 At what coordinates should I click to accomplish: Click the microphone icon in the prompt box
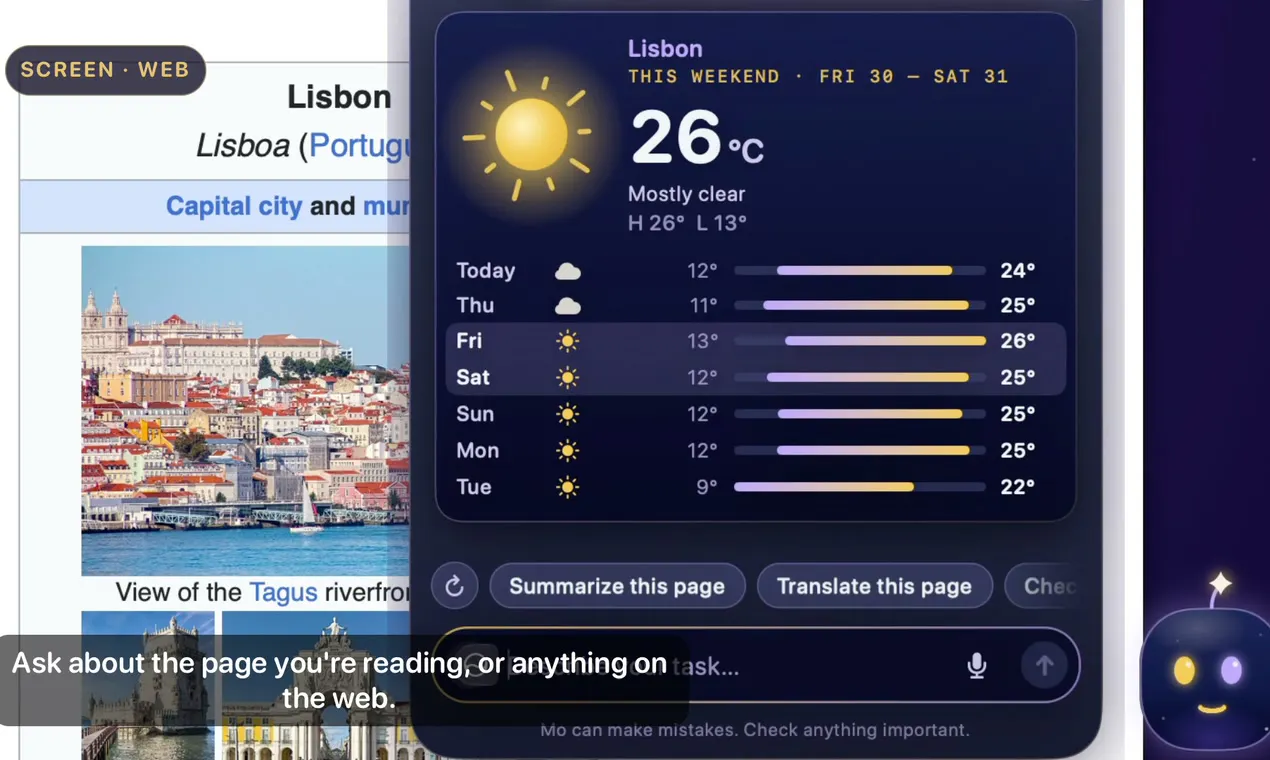(977, 665)
